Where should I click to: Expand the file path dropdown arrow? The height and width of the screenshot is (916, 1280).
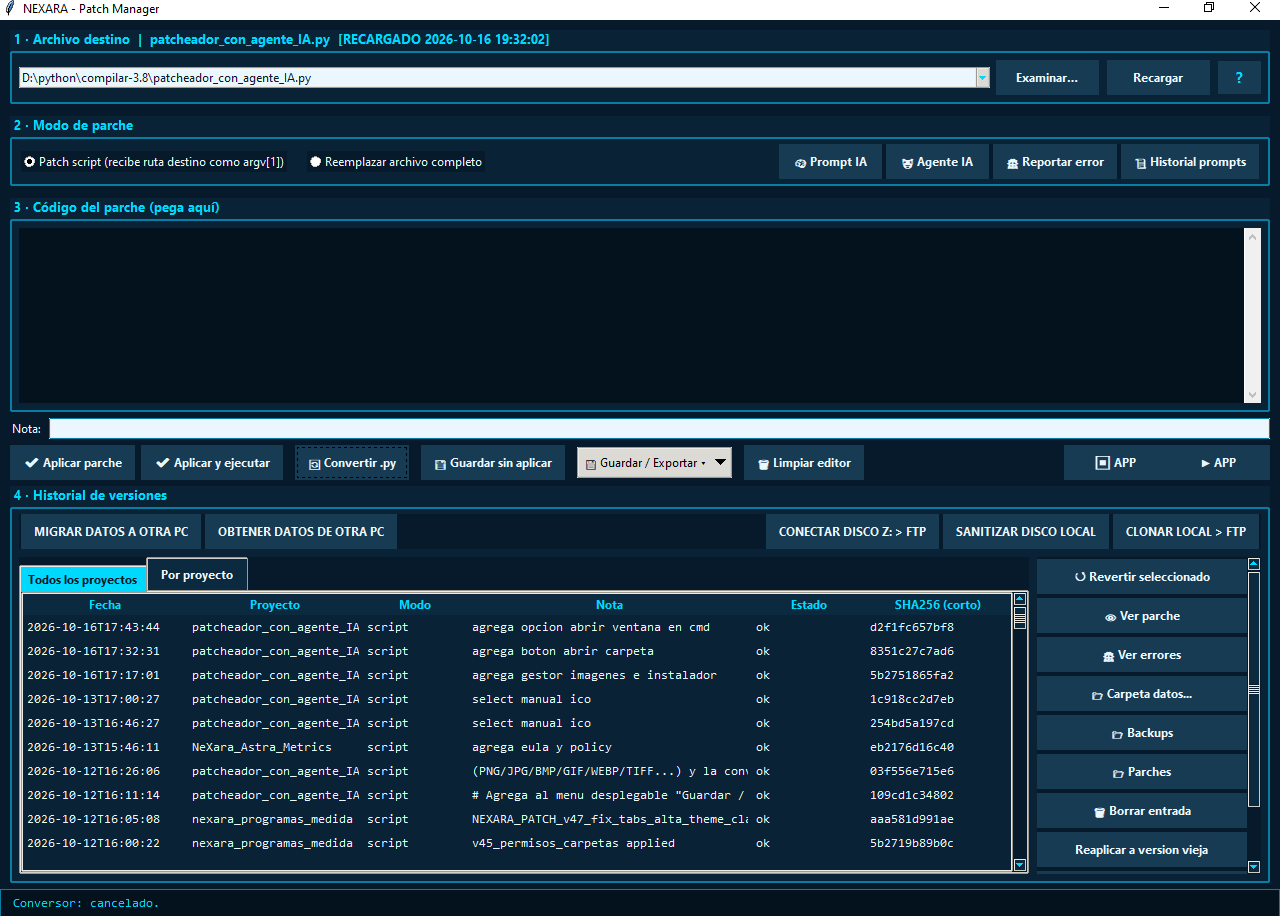pos(982,77)
